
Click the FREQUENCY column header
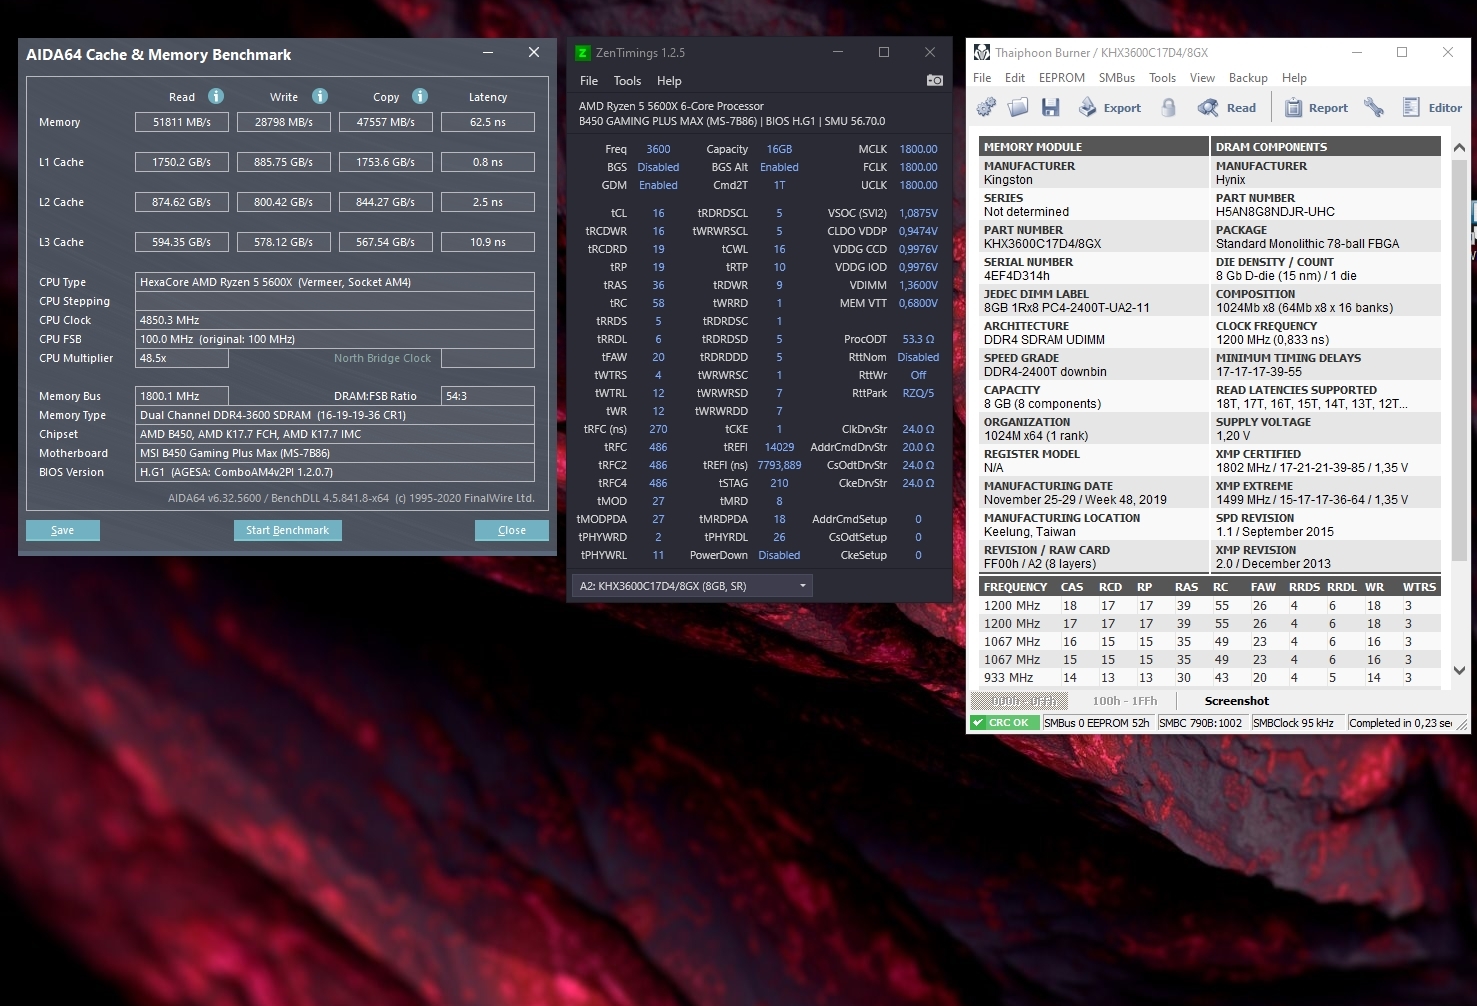pos(1015,587)
